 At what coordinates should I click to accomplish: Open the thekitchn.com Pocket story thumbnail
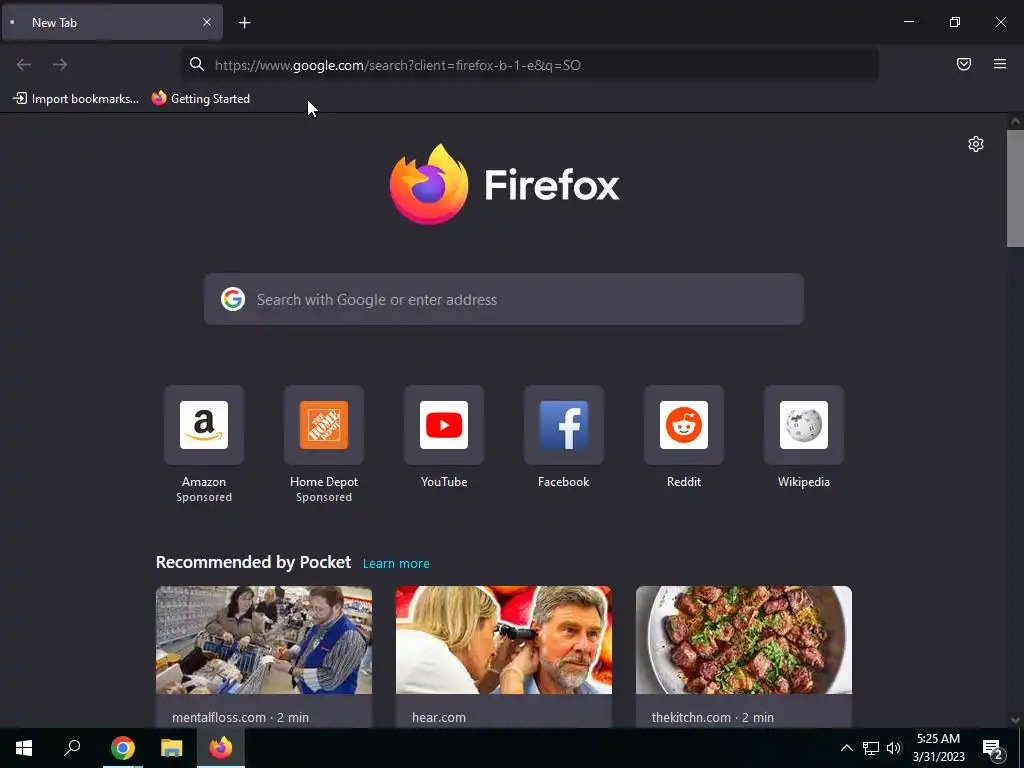coord(744,640)
